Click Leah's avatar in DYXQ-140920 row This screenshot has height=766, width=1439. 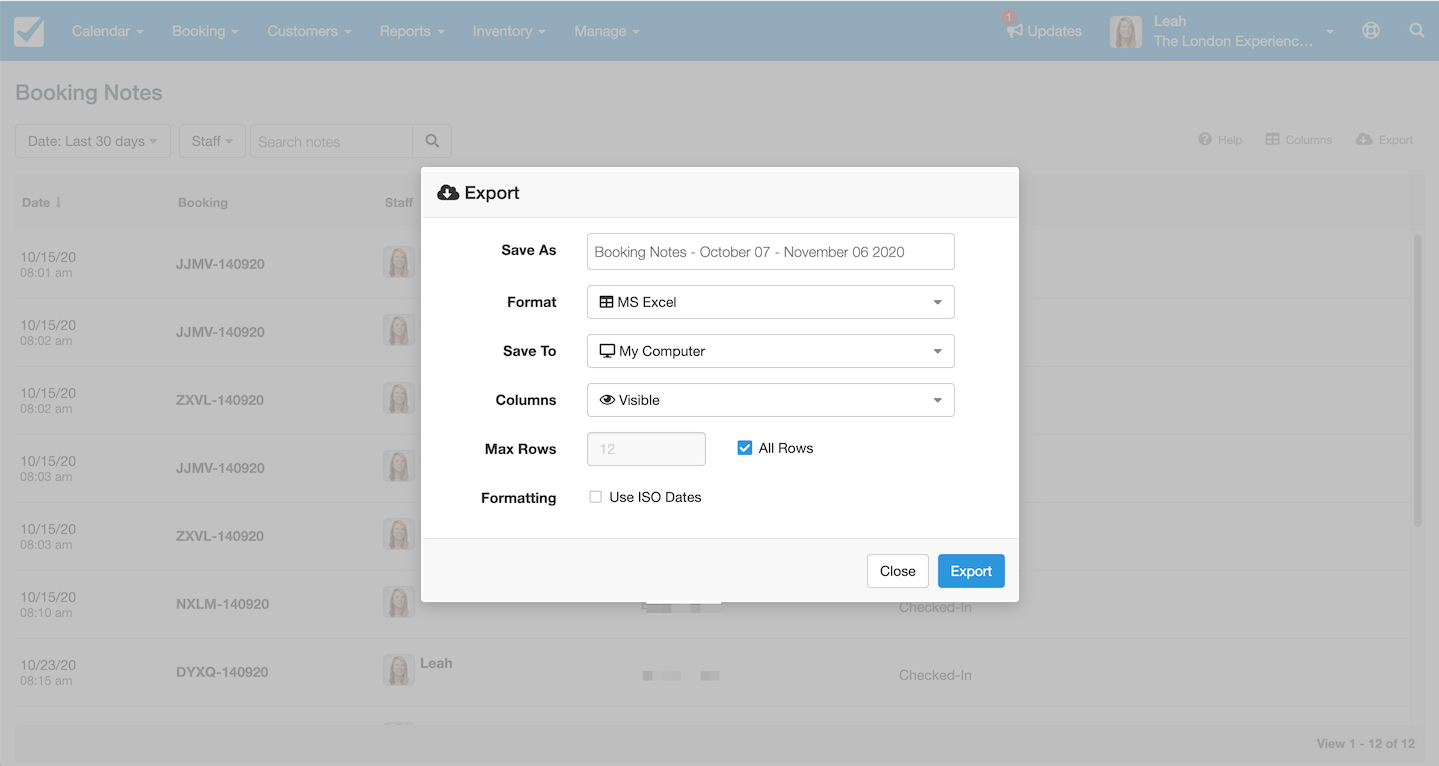pos(399,669)
